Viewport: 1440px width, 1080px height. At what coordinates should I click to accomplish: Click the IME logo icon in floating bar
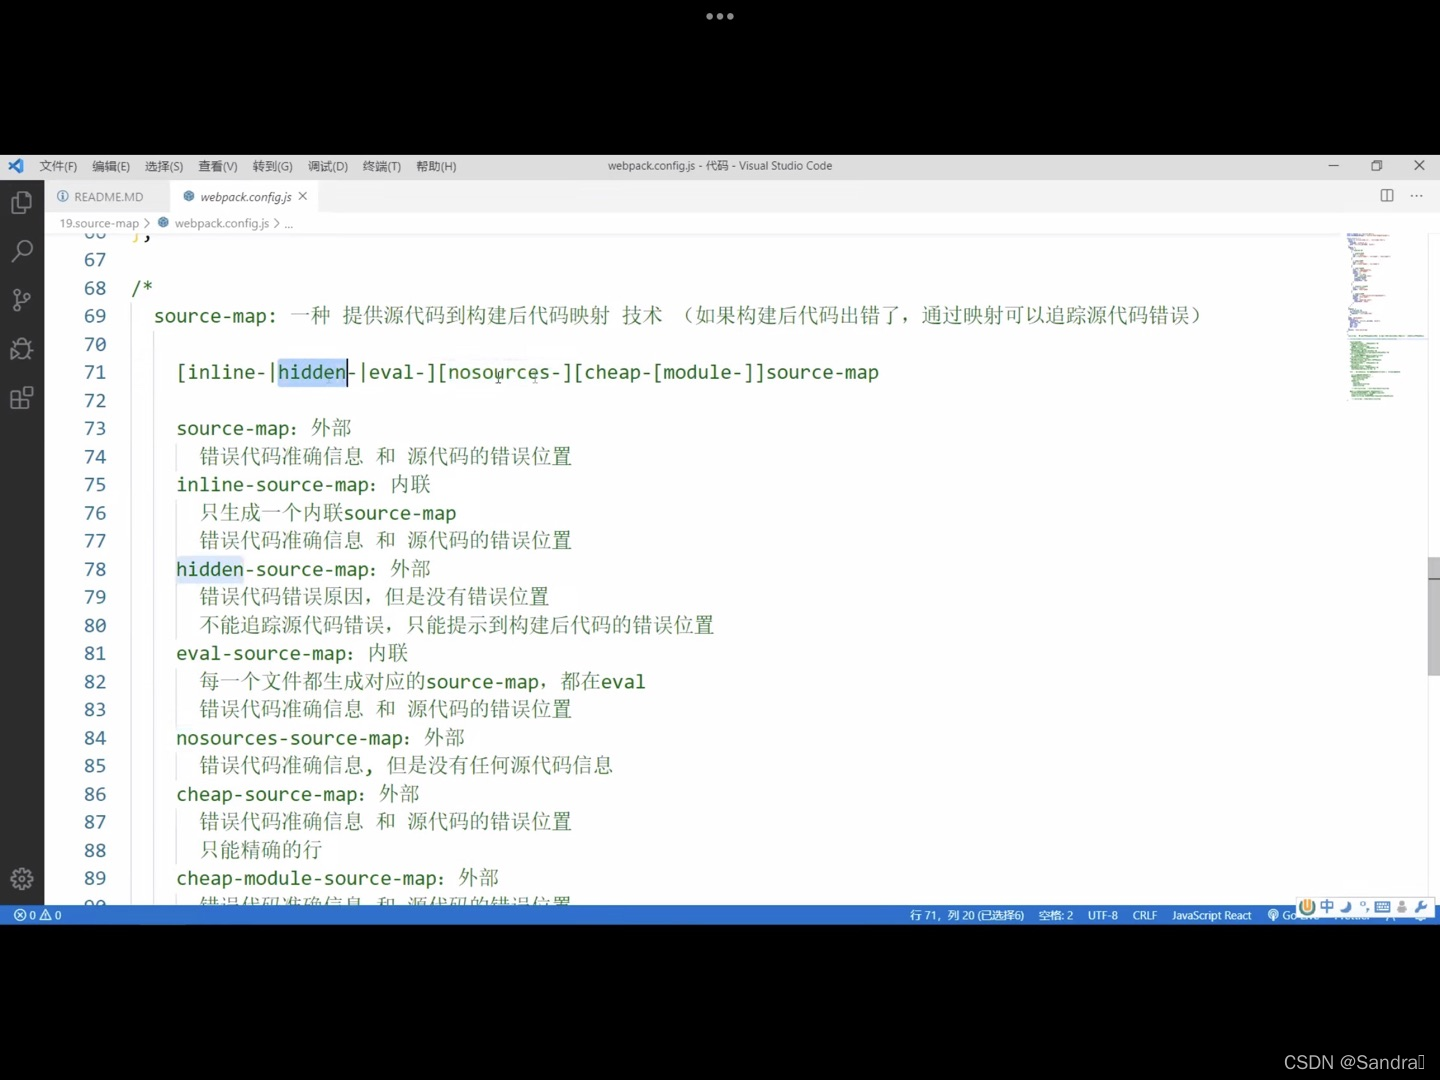[x=1307, y=907]
